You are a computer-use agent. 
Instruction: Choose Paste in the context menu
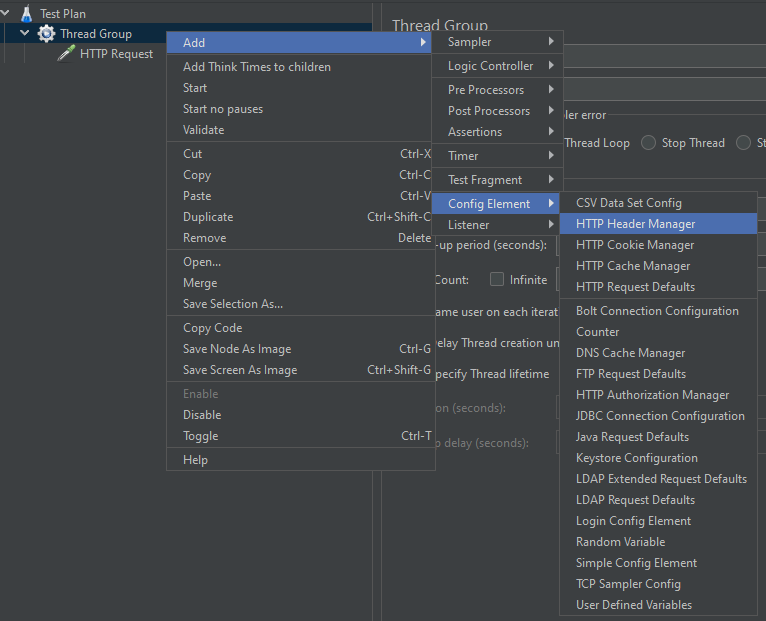pos(299,196)
